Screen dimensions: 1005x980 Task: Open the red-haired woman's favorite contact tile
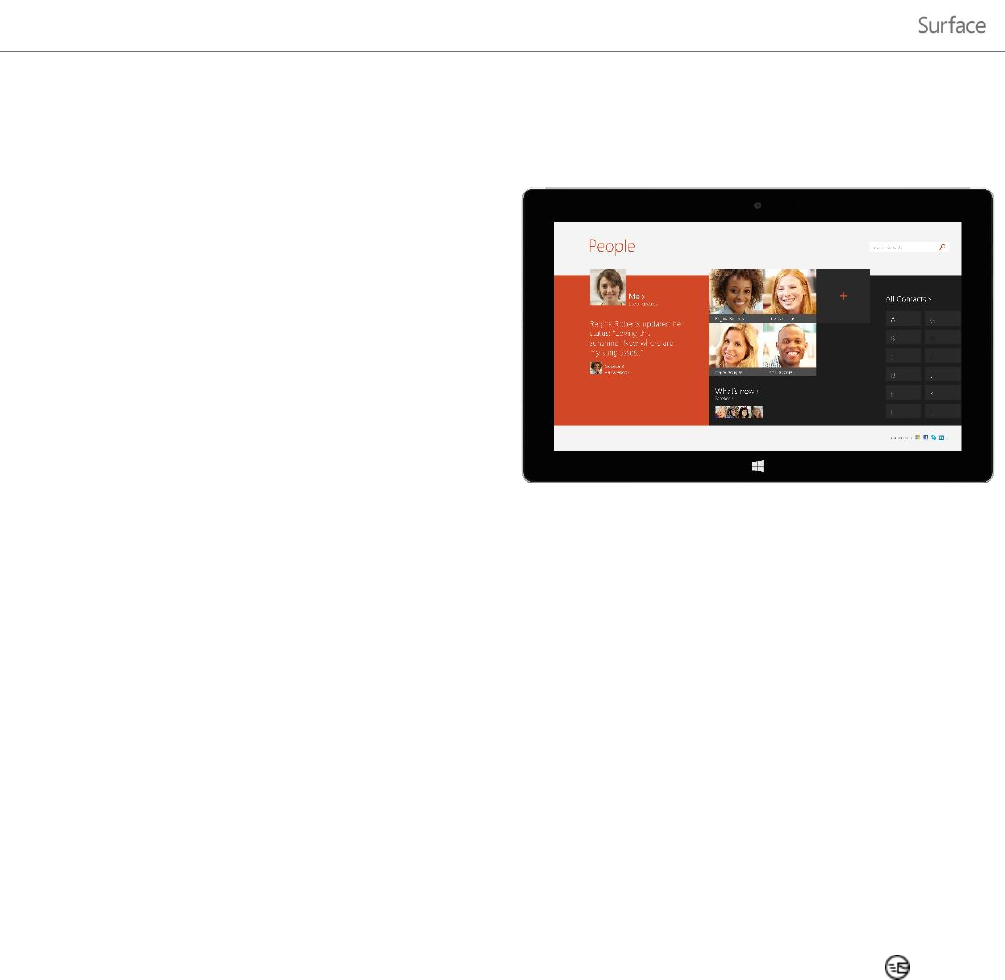click(x=789, y=292)
